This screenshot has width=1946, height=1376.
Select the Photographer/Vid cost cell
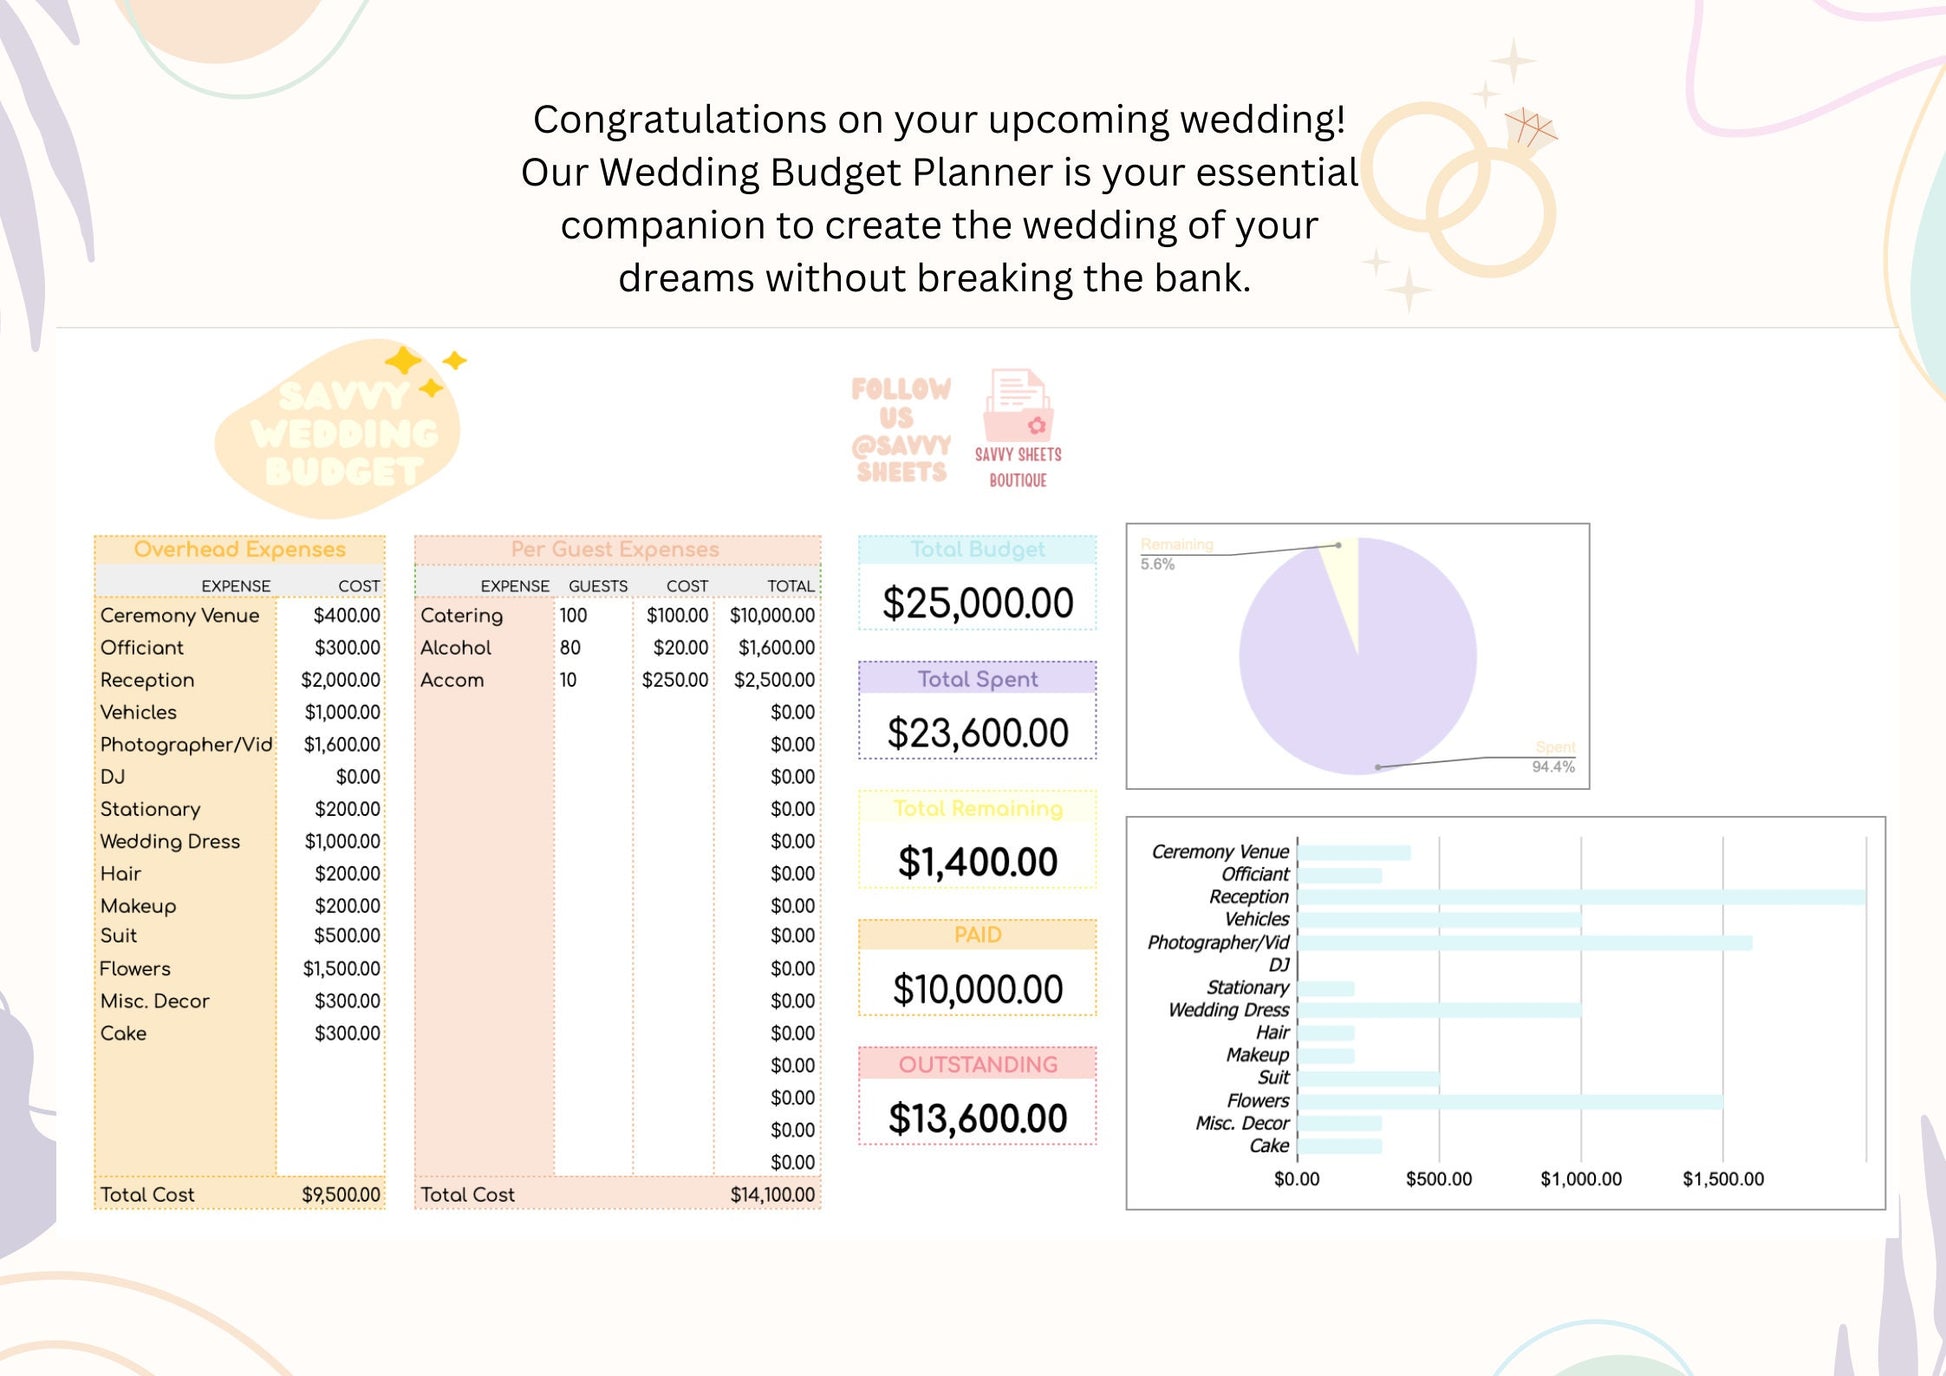point(342,744)
